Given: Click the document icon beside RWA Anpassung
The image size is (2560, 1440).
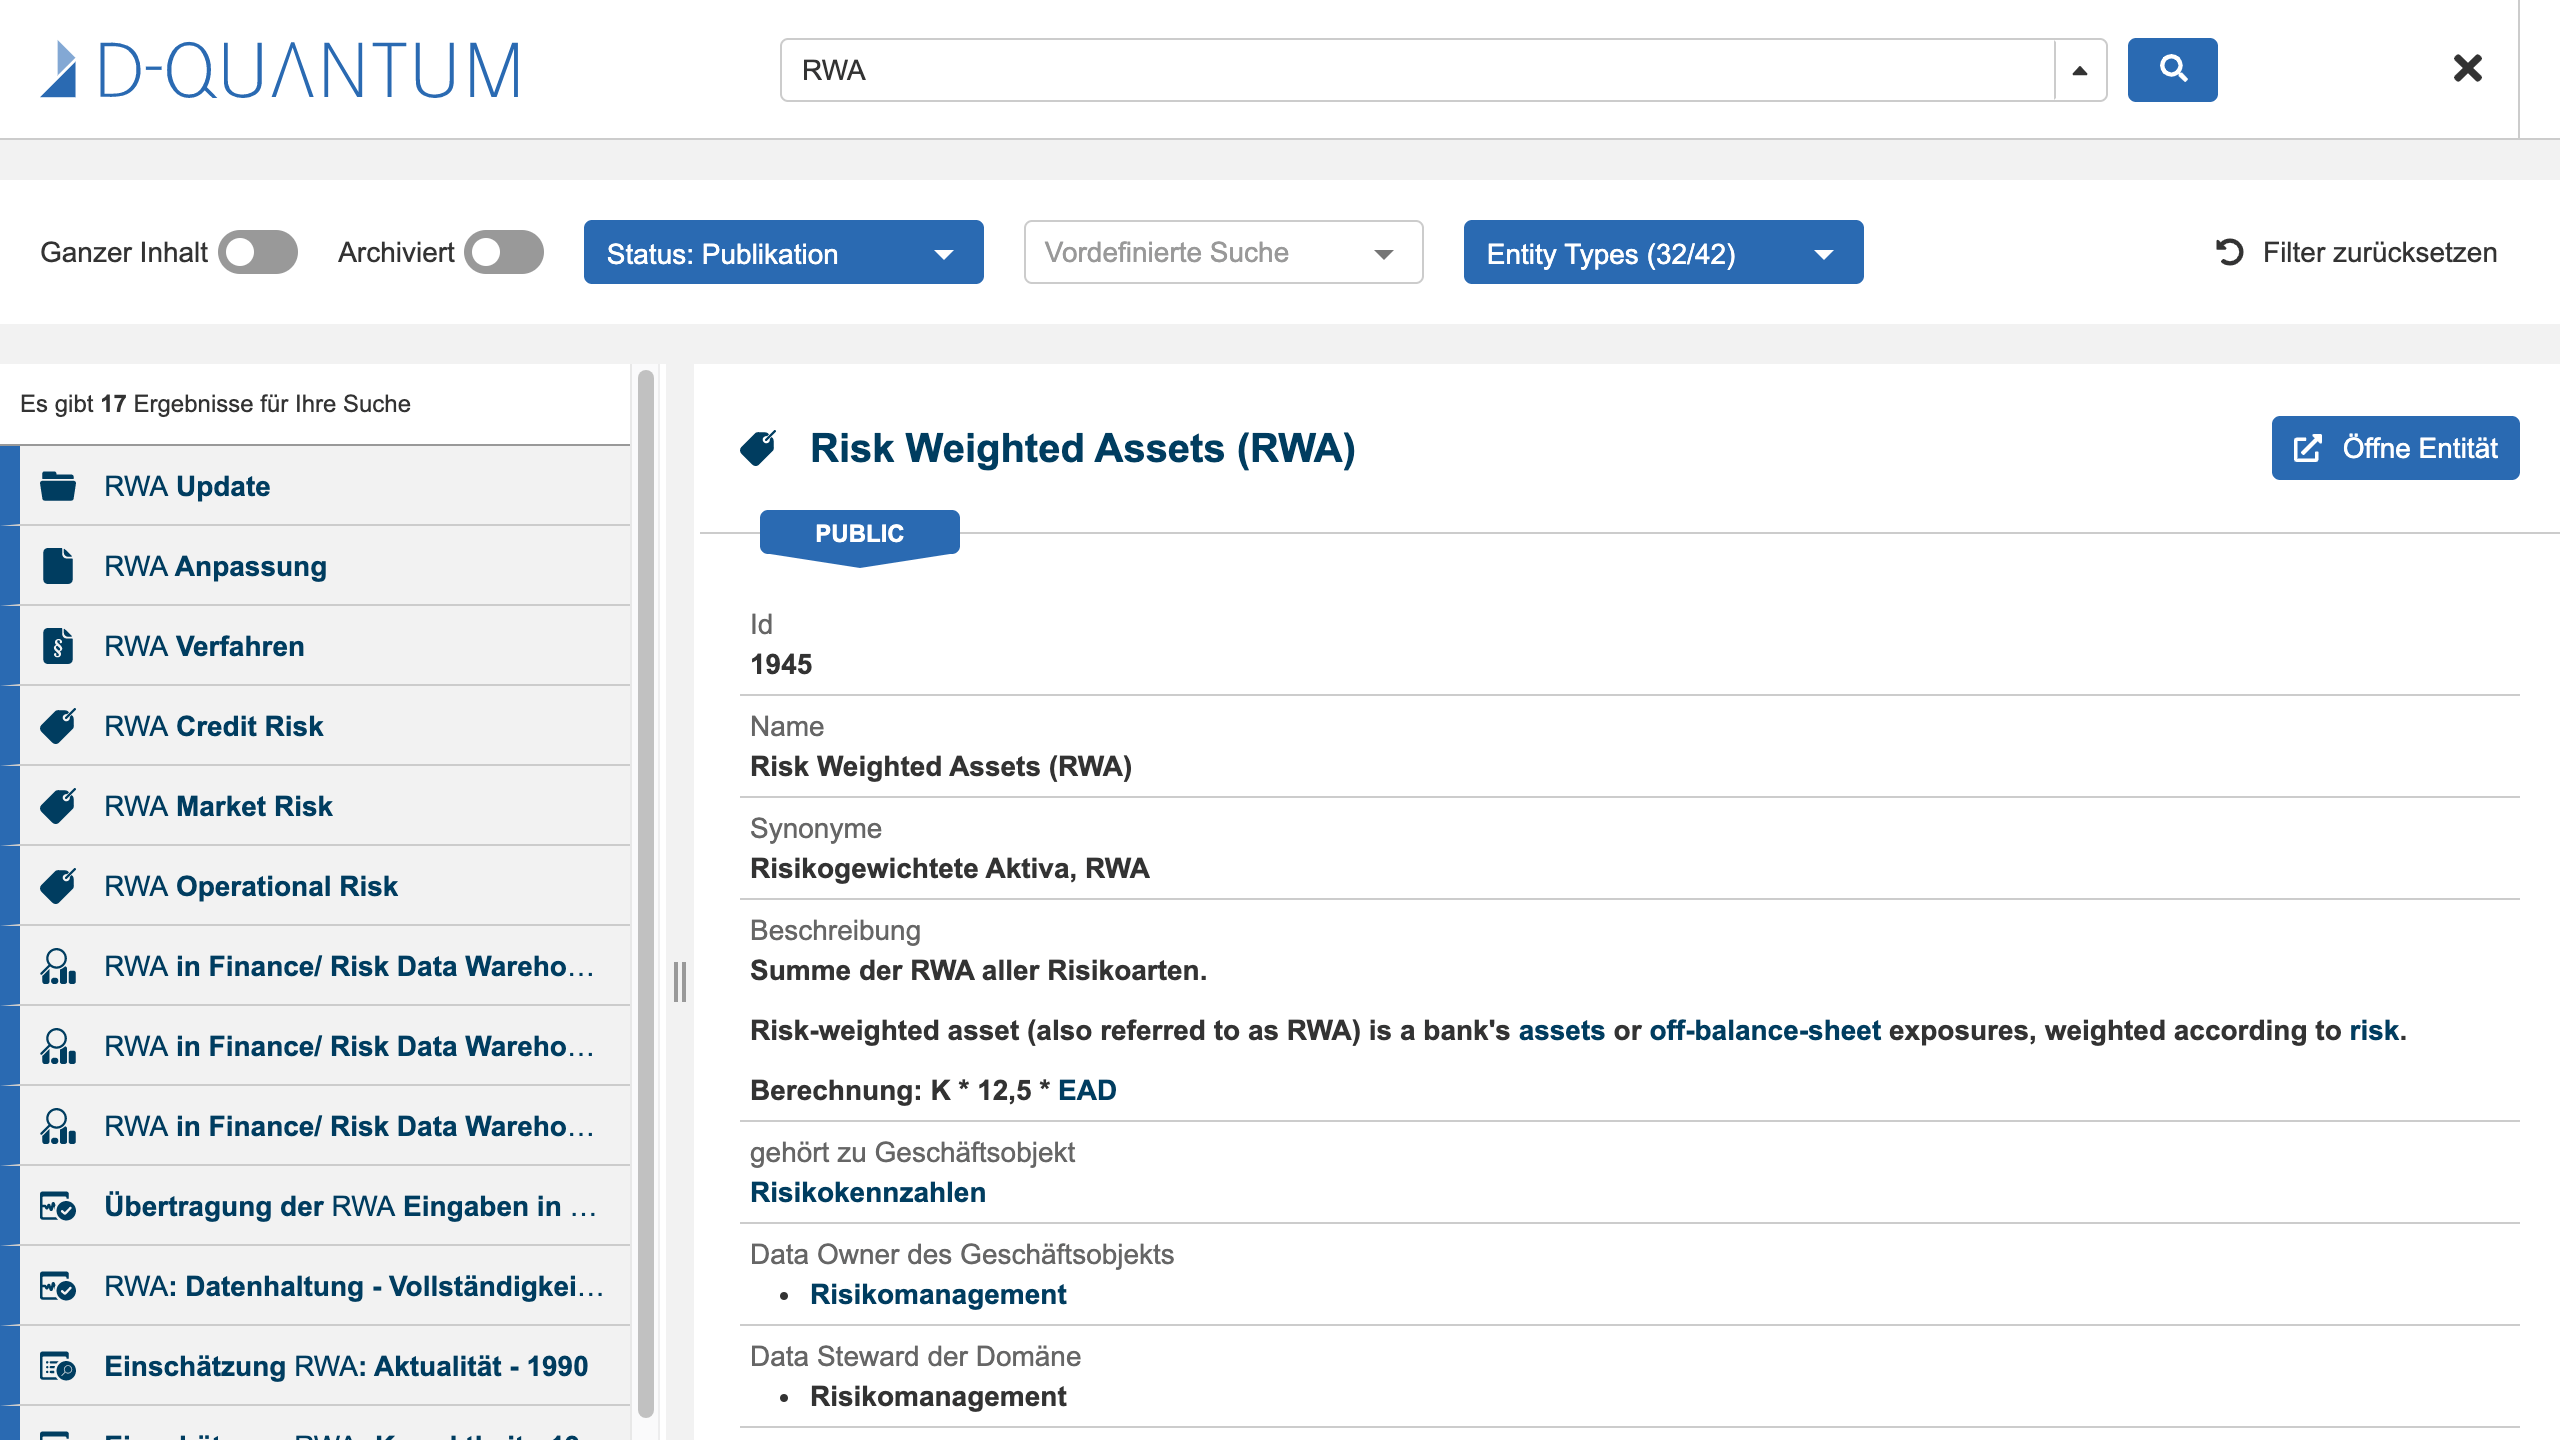Looking at the screenshot, I should point(58,566).
